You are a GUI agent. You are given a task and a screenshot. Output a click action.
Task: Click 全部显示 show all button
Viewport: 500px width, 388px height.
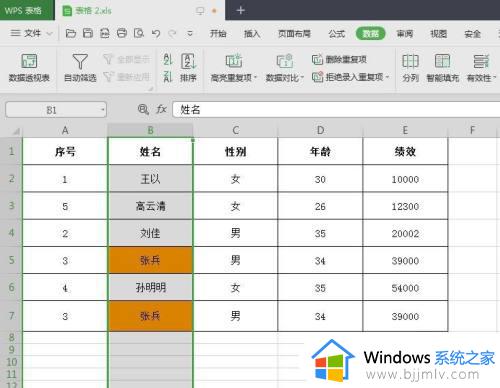point(127,59)
